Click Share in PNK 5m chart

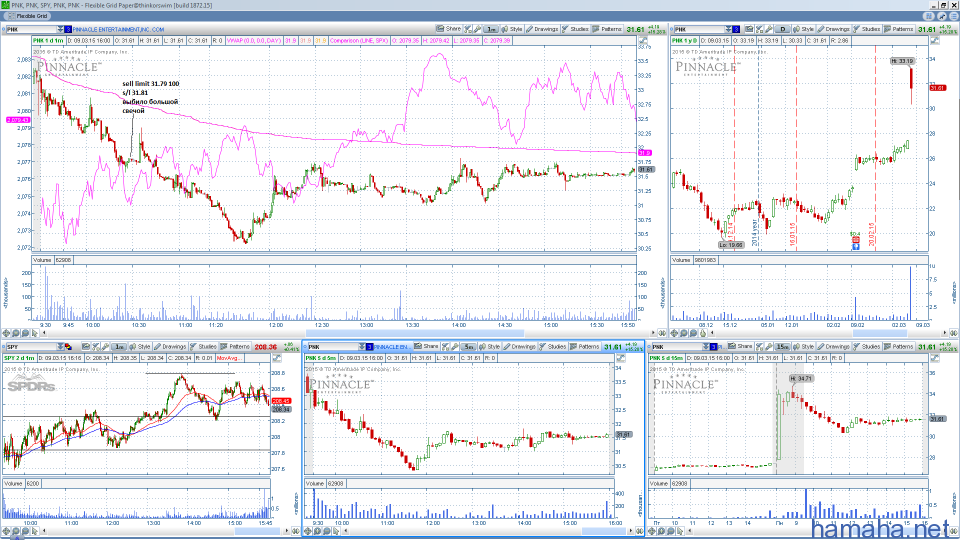coord(427,347)
